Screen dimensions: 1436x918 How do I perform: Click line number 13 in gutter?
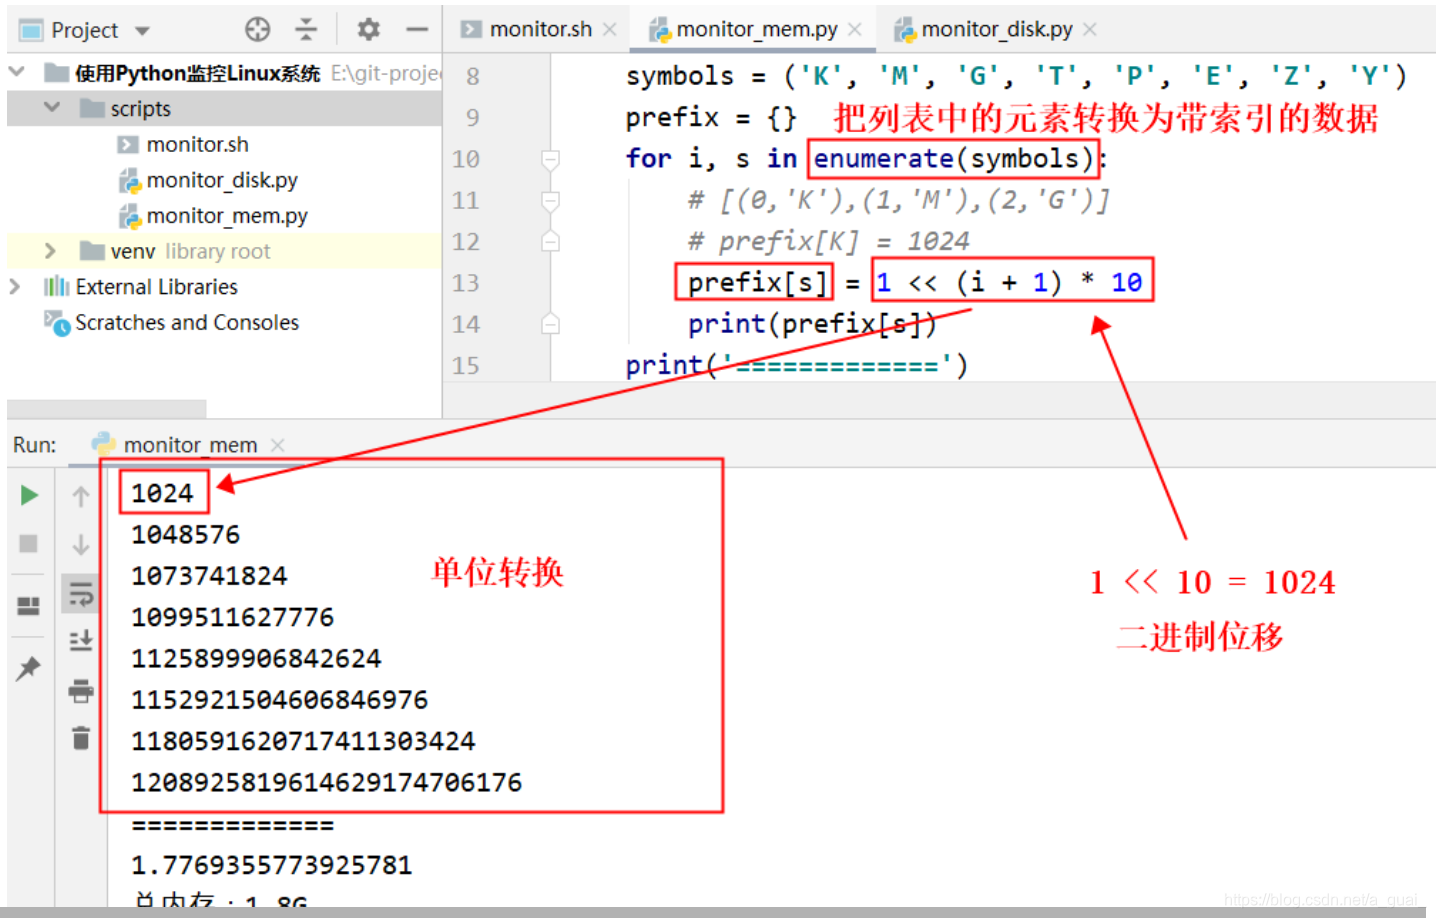(466, 283)
